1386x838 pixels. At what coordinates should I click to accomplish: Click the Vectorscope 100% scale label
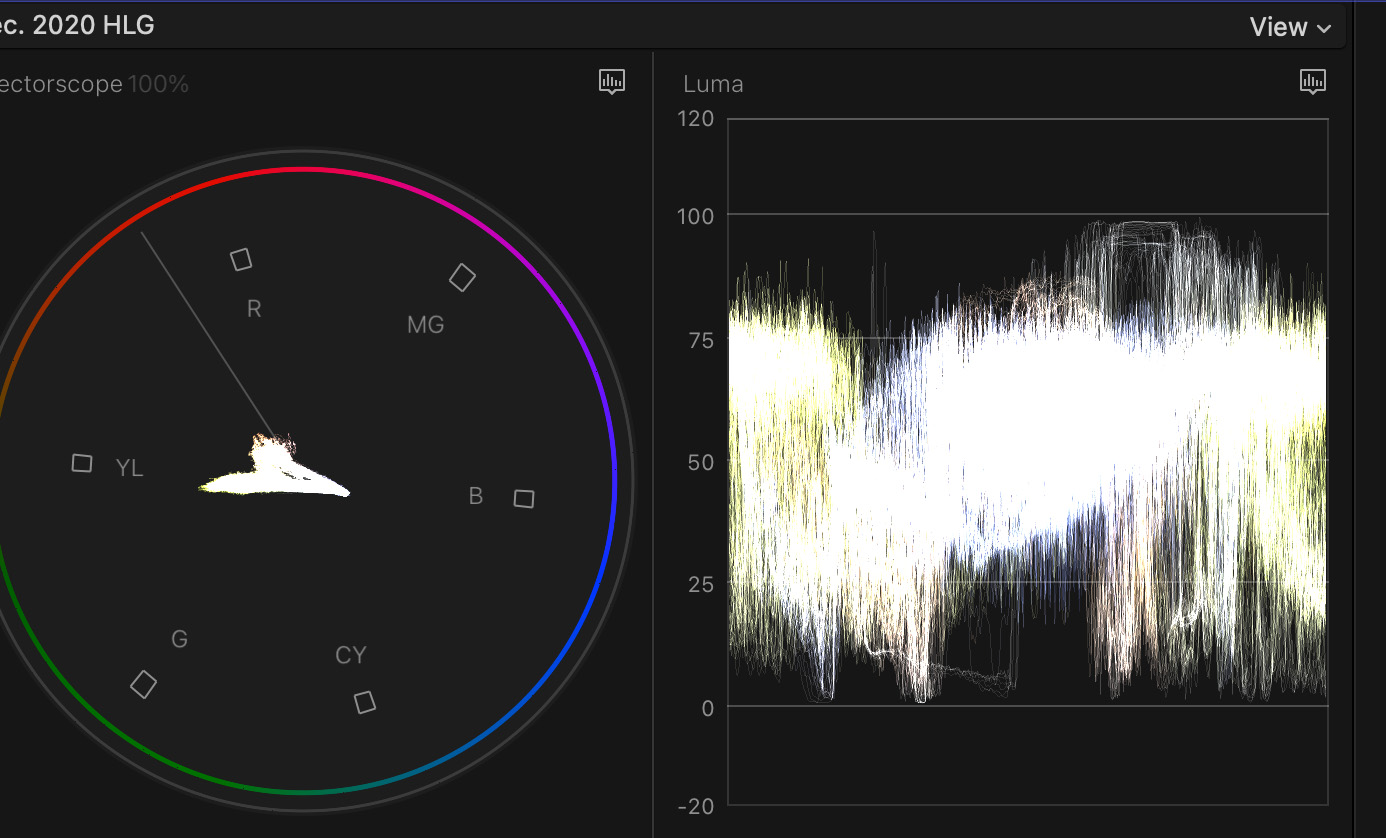pyautogui.click(x=158, y=84)
